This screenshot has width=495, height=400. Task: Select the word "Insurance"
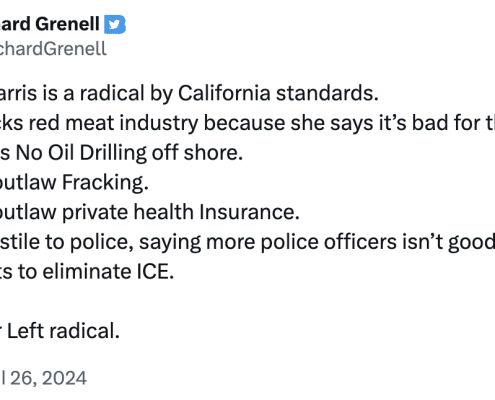click(x=249, y=212)
